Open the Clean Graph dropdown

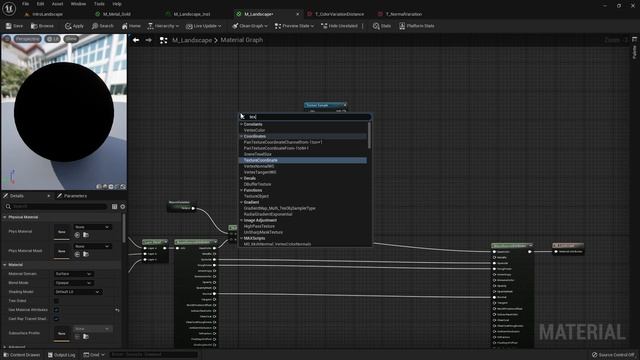click(249, 26)
